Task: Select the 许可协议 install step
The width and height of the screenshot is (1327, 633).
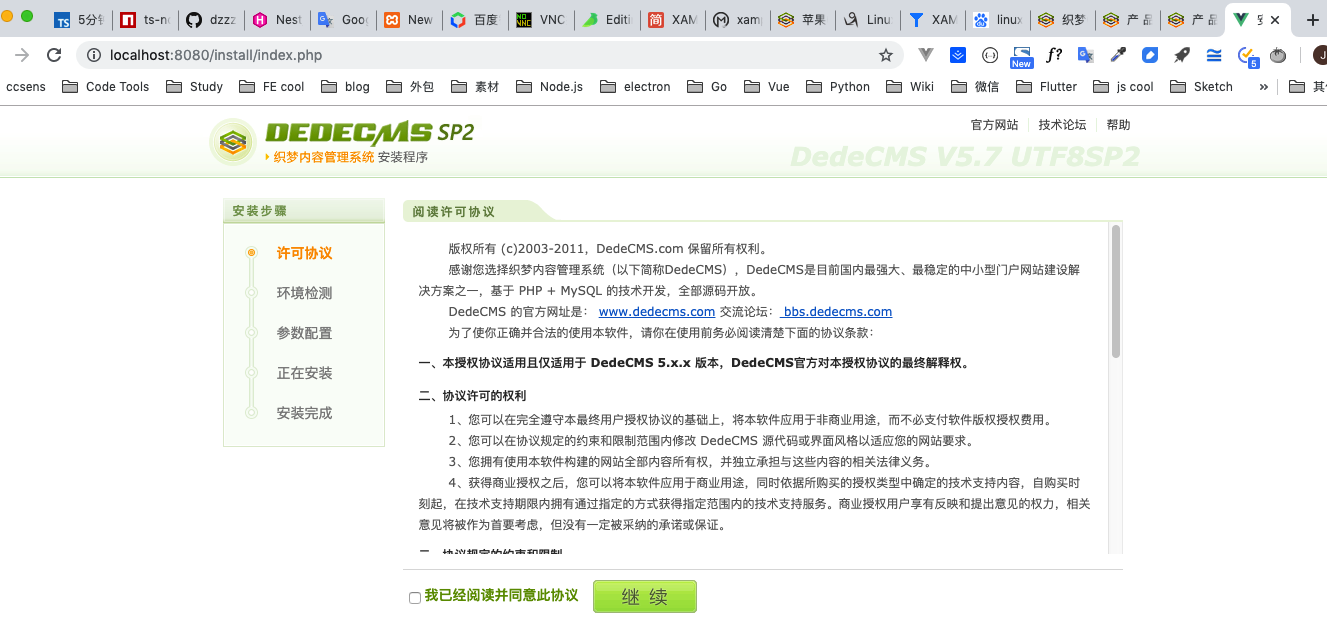Action: (x=304, y=253)
